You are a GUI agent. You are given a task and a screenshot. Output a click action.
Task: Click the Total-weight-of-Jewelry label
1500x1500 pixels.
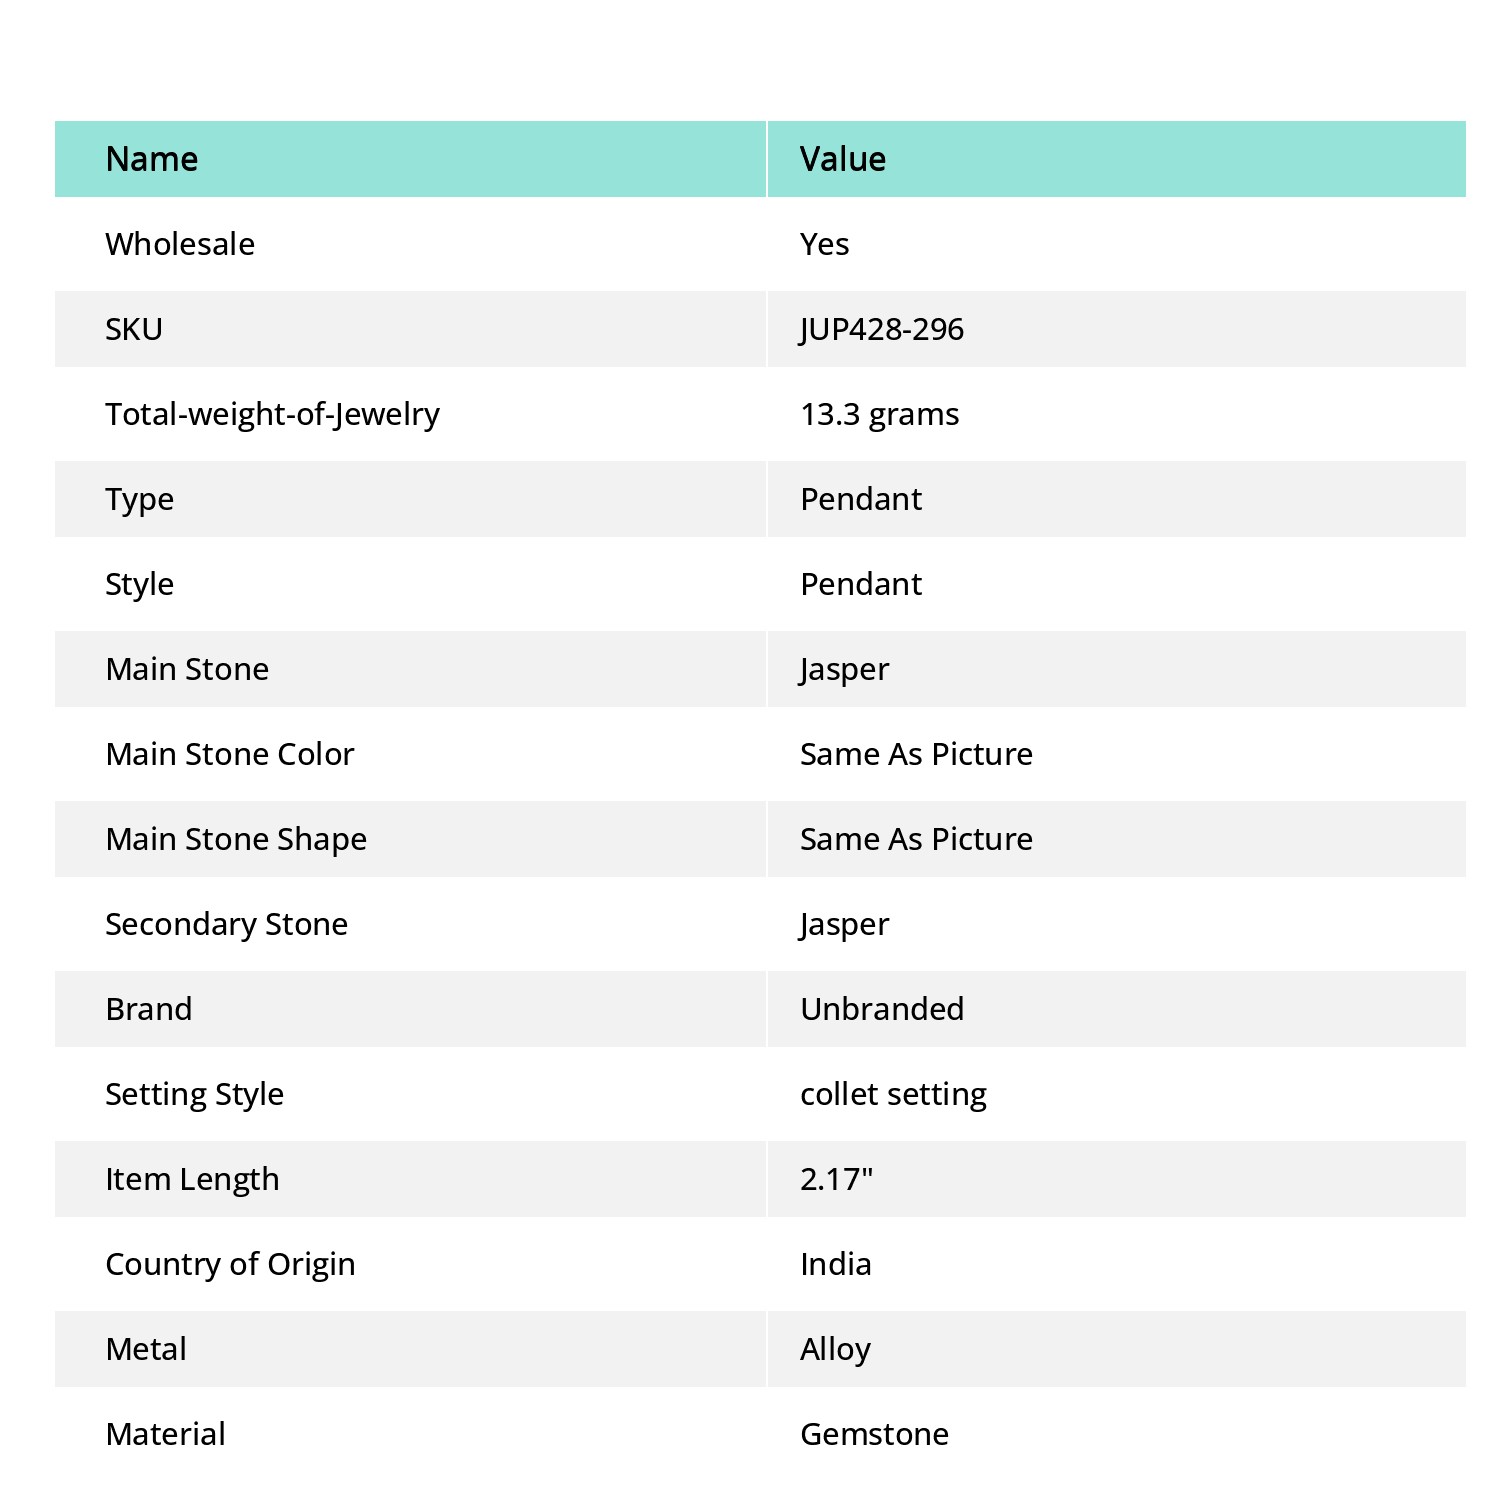point(272,414)
